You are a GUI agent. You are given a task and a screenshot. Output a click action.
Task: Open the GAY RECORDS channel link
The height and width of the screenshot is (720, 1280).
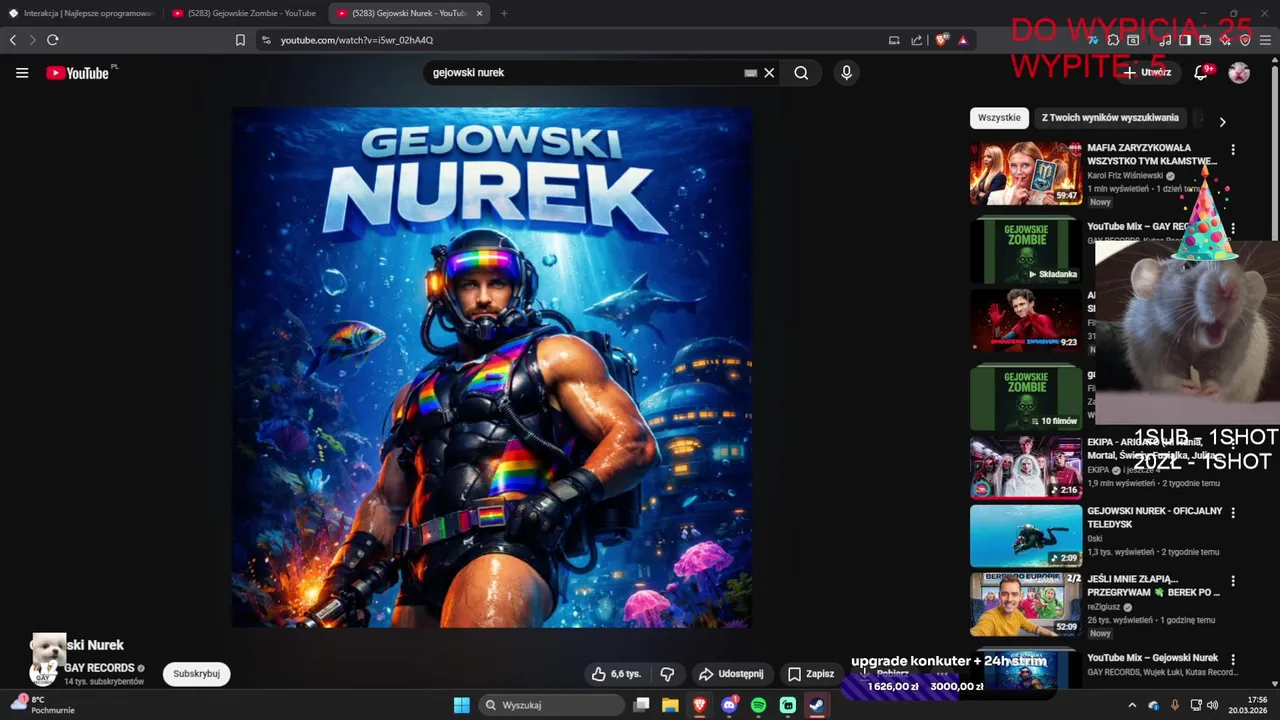99,668
